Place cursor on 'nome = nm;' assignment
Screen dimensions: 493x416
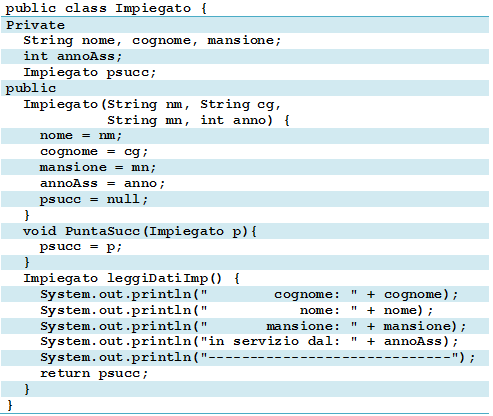pos(81,136)
